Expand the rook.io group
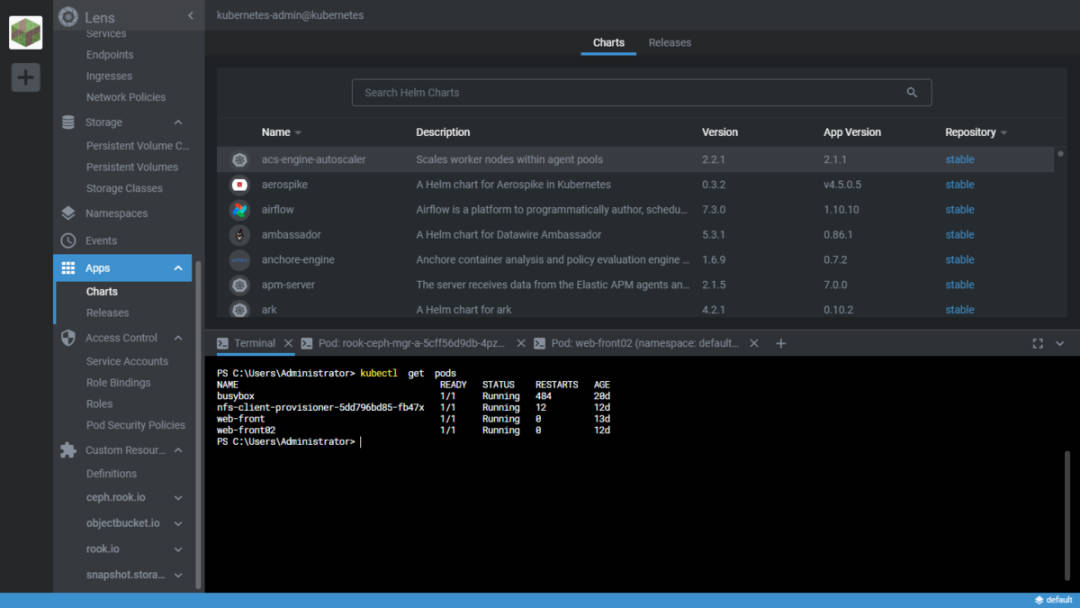Image resolution: width=1080 pixels, height=608 pixels. tap(178, 549)
